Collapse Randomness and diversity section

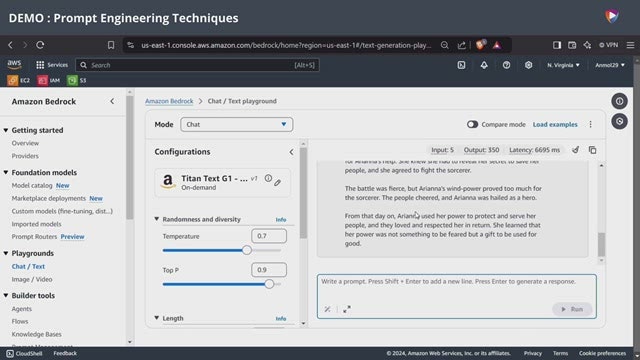tap(157, 219)
